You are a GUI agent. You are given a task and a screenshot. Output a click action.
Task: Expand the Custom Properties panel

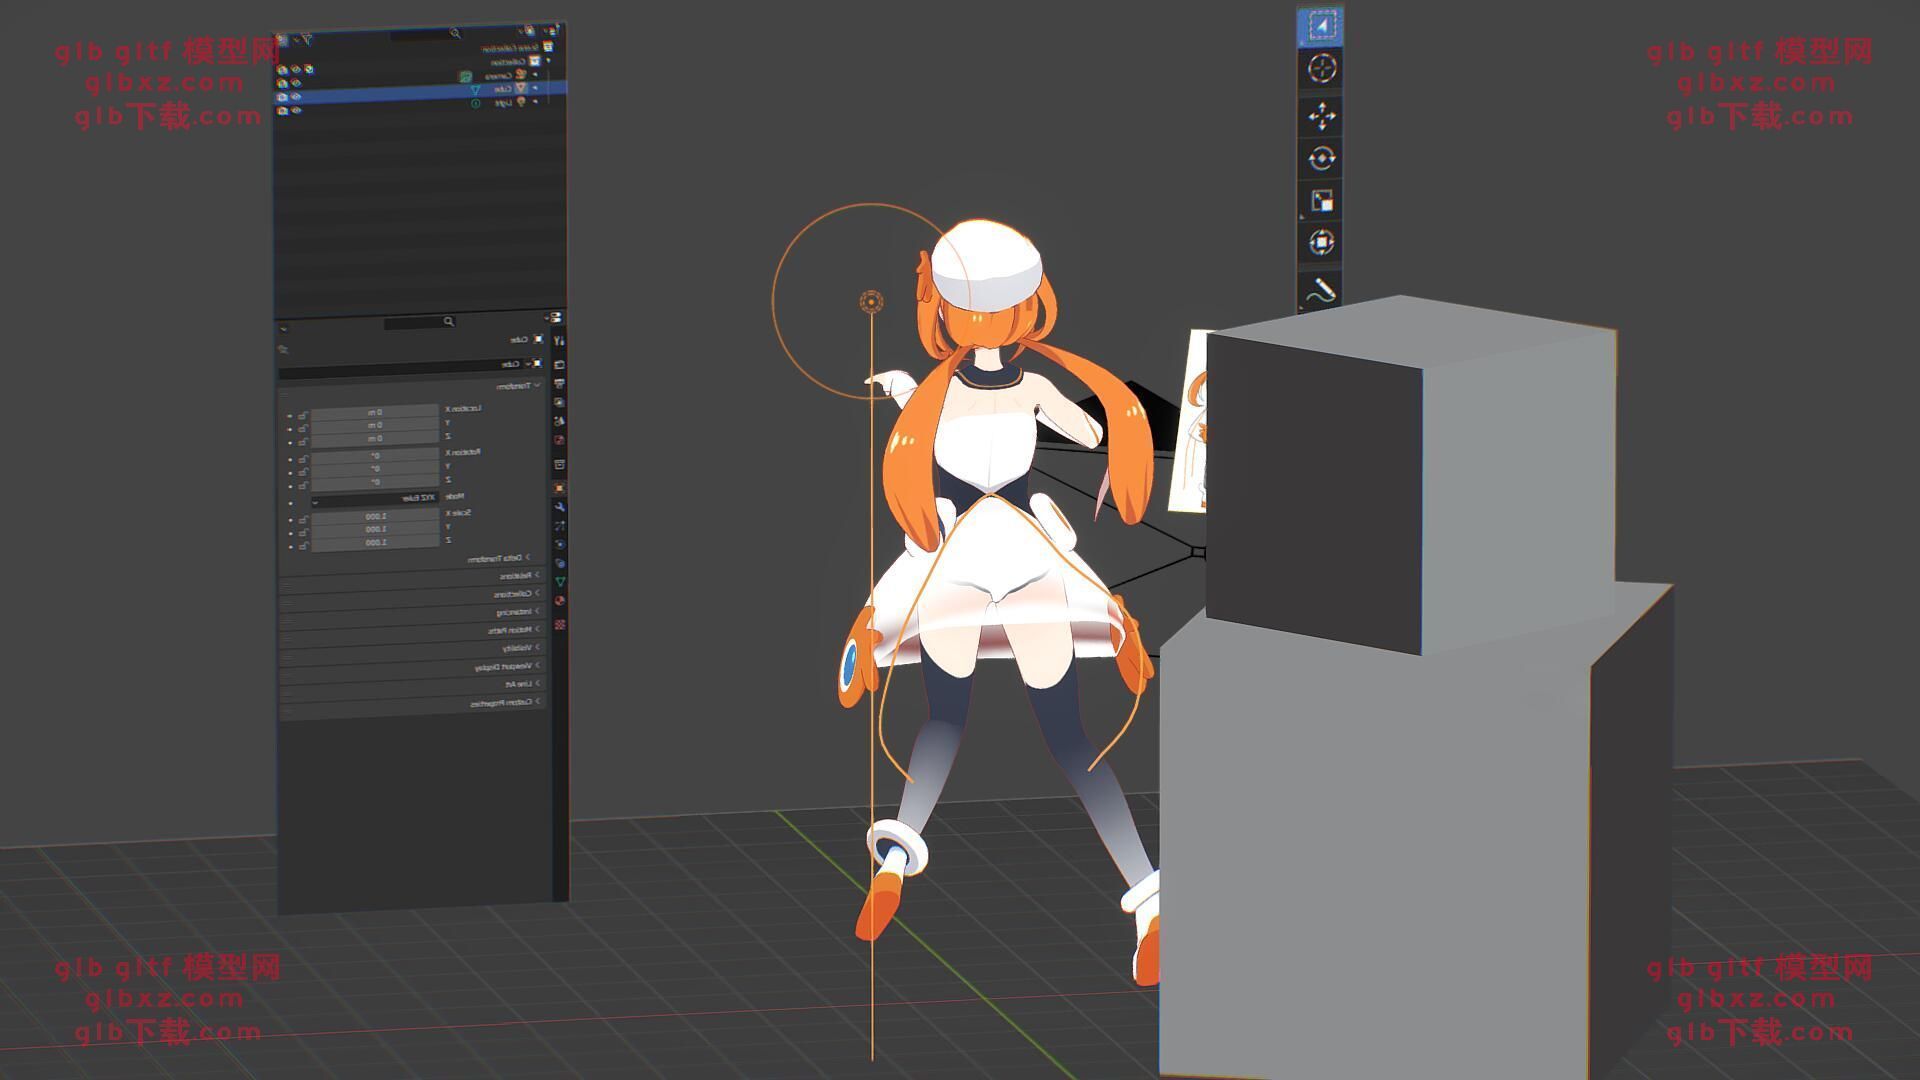click(x=505, y=703)
